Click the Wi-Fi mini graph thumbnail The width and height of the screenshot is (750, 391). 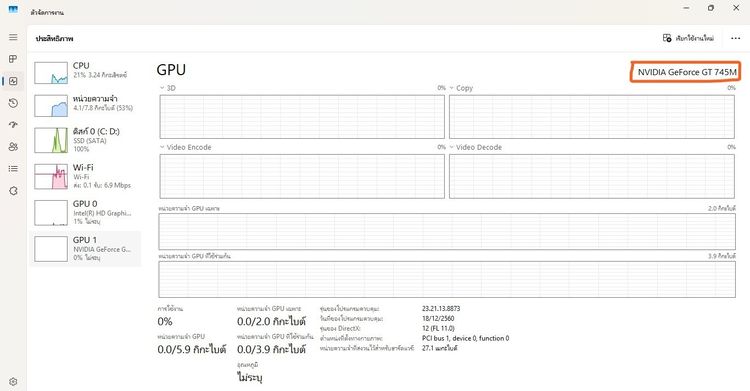click(51, 177)
